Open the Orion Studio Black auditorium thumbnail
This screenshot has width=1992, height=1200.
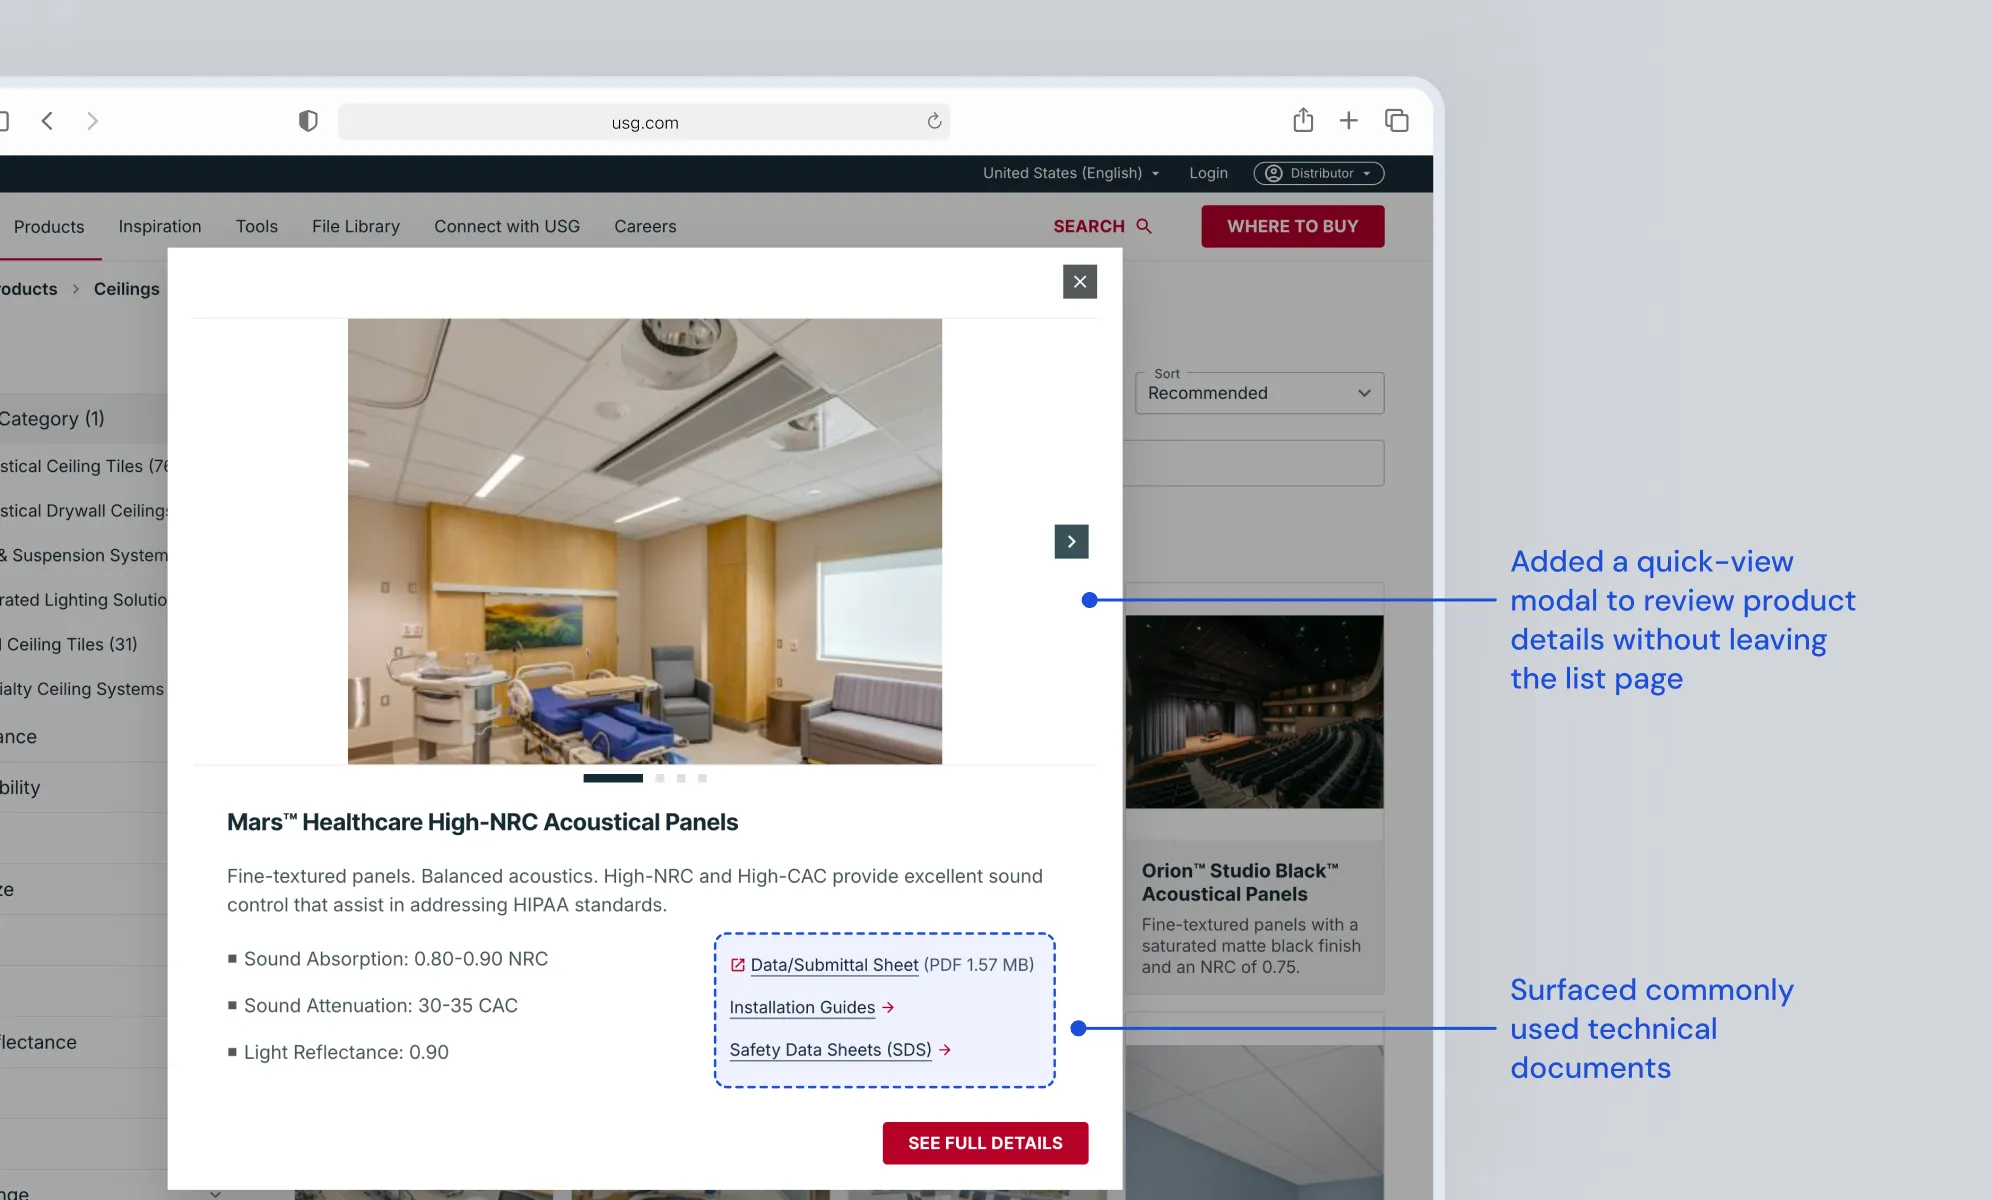click(1255, 712)
